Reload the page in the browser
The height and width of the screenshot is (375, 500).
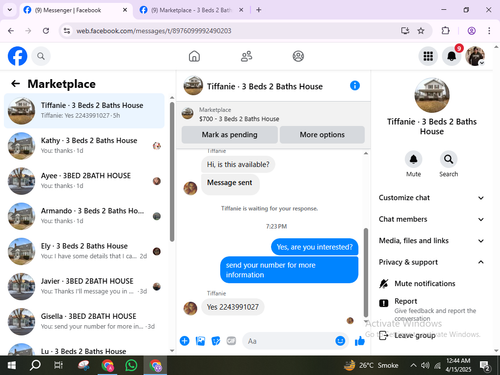tap(46, 31)
